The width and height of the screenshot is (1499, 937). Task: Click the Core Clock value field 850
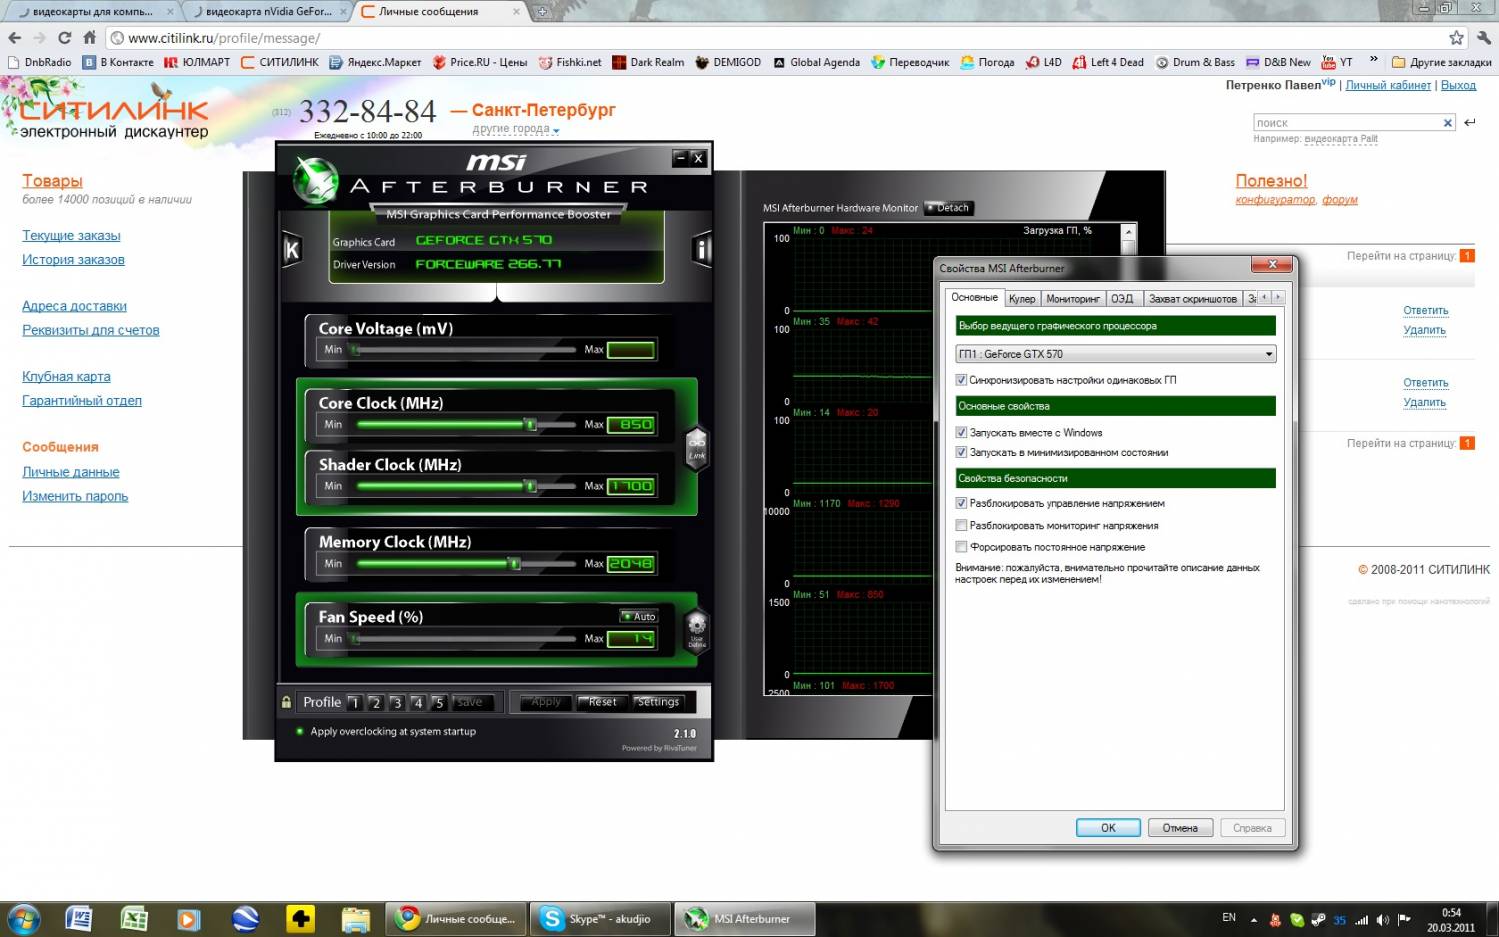click(x=631, y=425)
